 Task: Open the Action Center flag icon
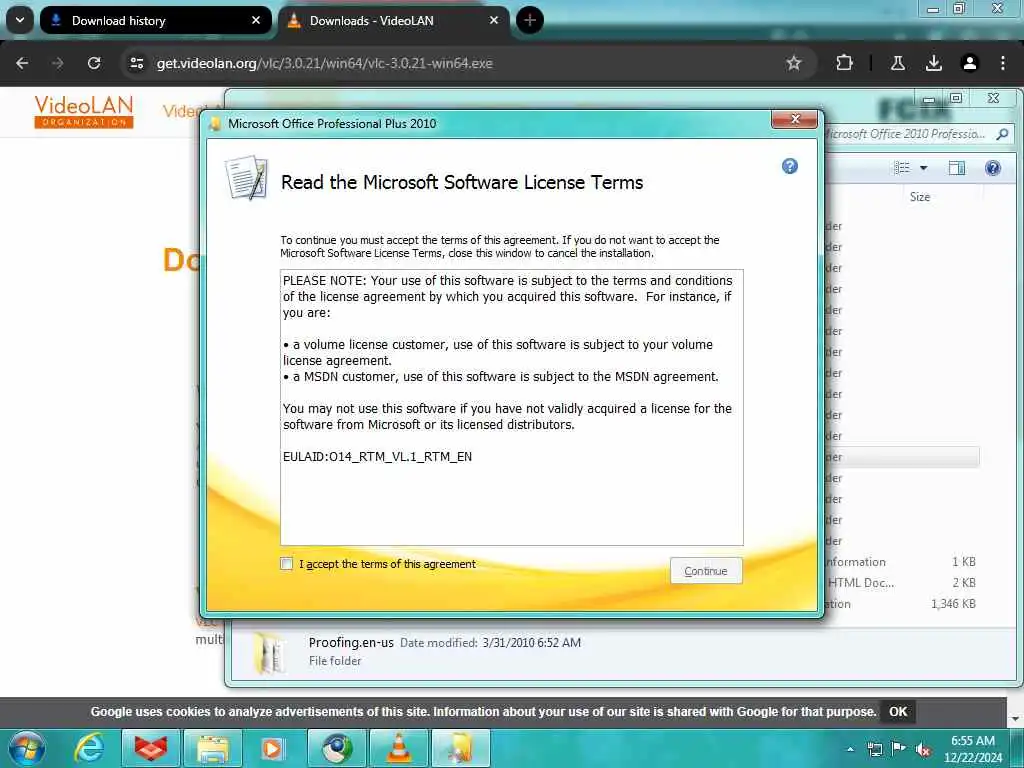[x=899, y=749]
